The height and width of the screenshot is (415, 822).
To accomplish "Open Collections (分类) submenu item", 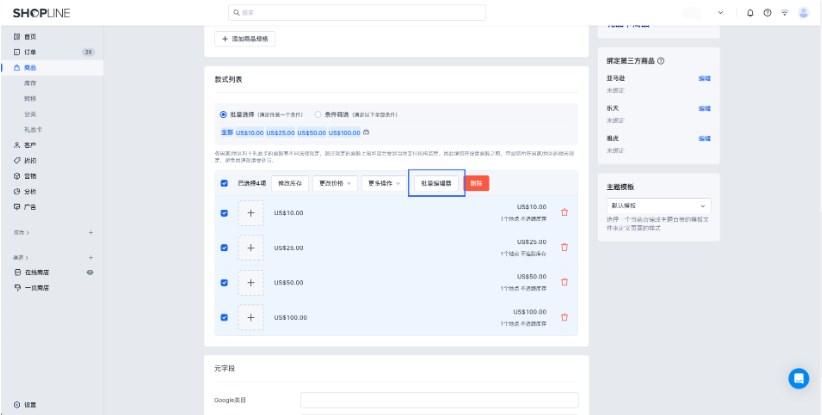I will click(30, 114).
